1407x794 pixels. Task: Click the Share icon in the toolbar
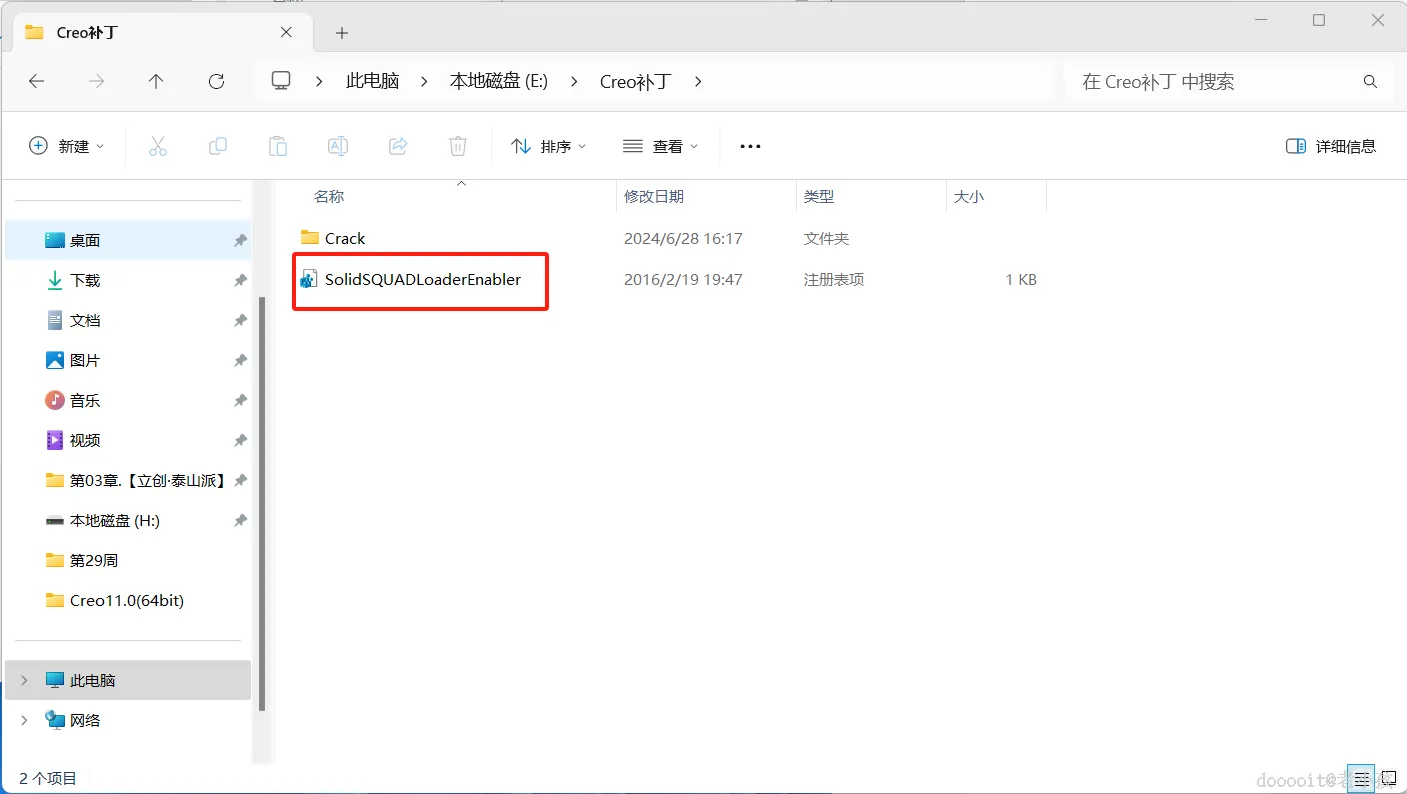point(398,146)
